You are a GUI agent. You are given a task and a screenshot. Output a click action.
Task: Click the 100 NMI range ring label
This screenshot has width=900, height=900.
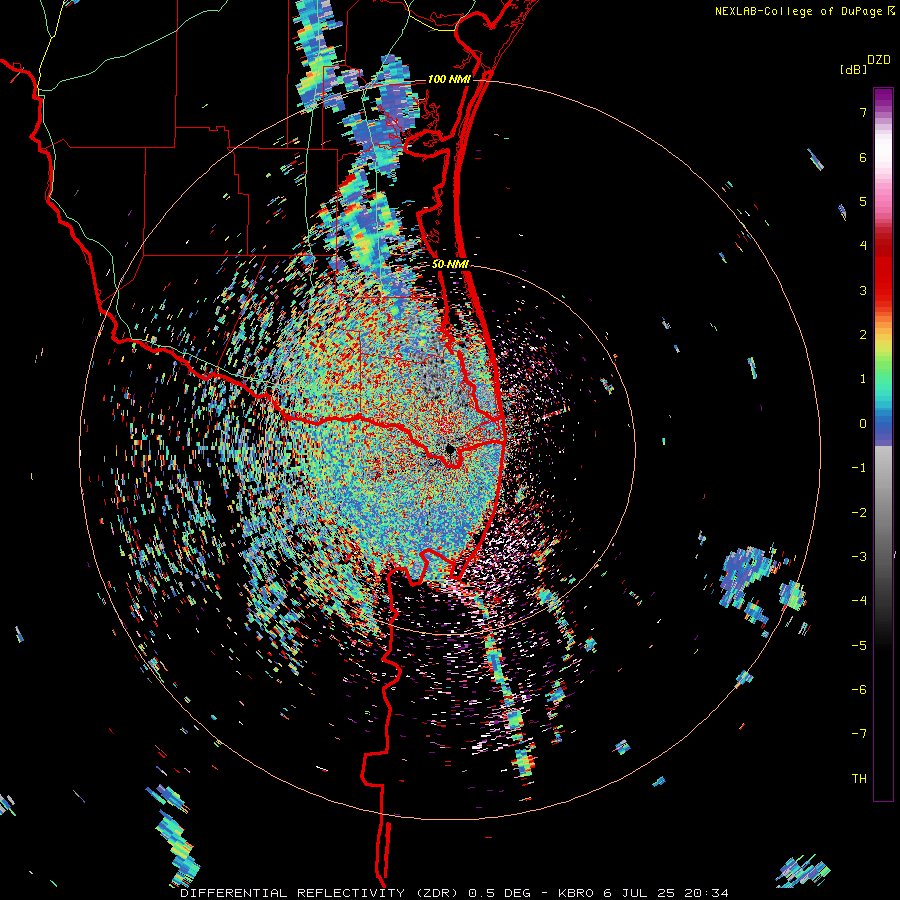pos(448,79)
